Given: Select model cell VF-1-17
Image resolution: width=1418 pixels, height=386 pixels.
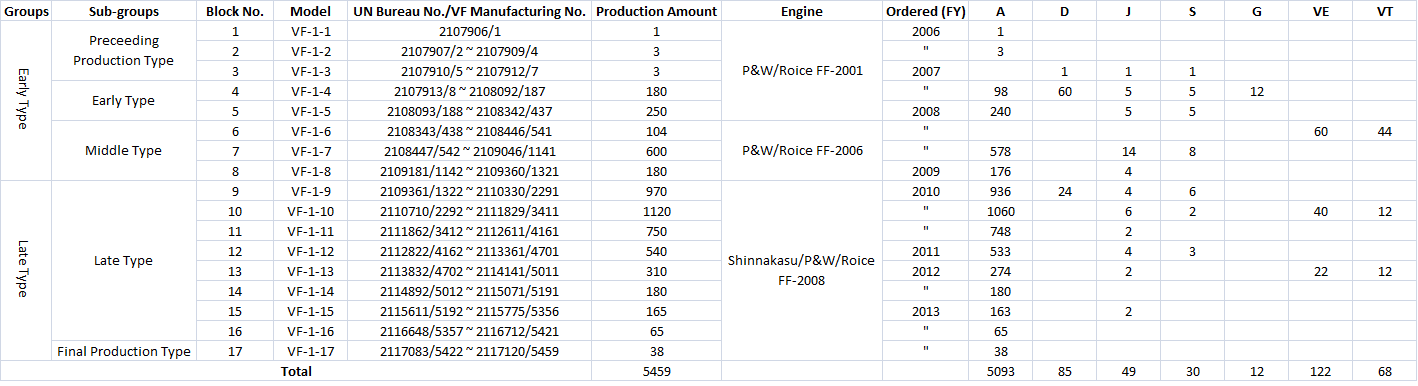Looking at the screenshot, I should 310,351.
